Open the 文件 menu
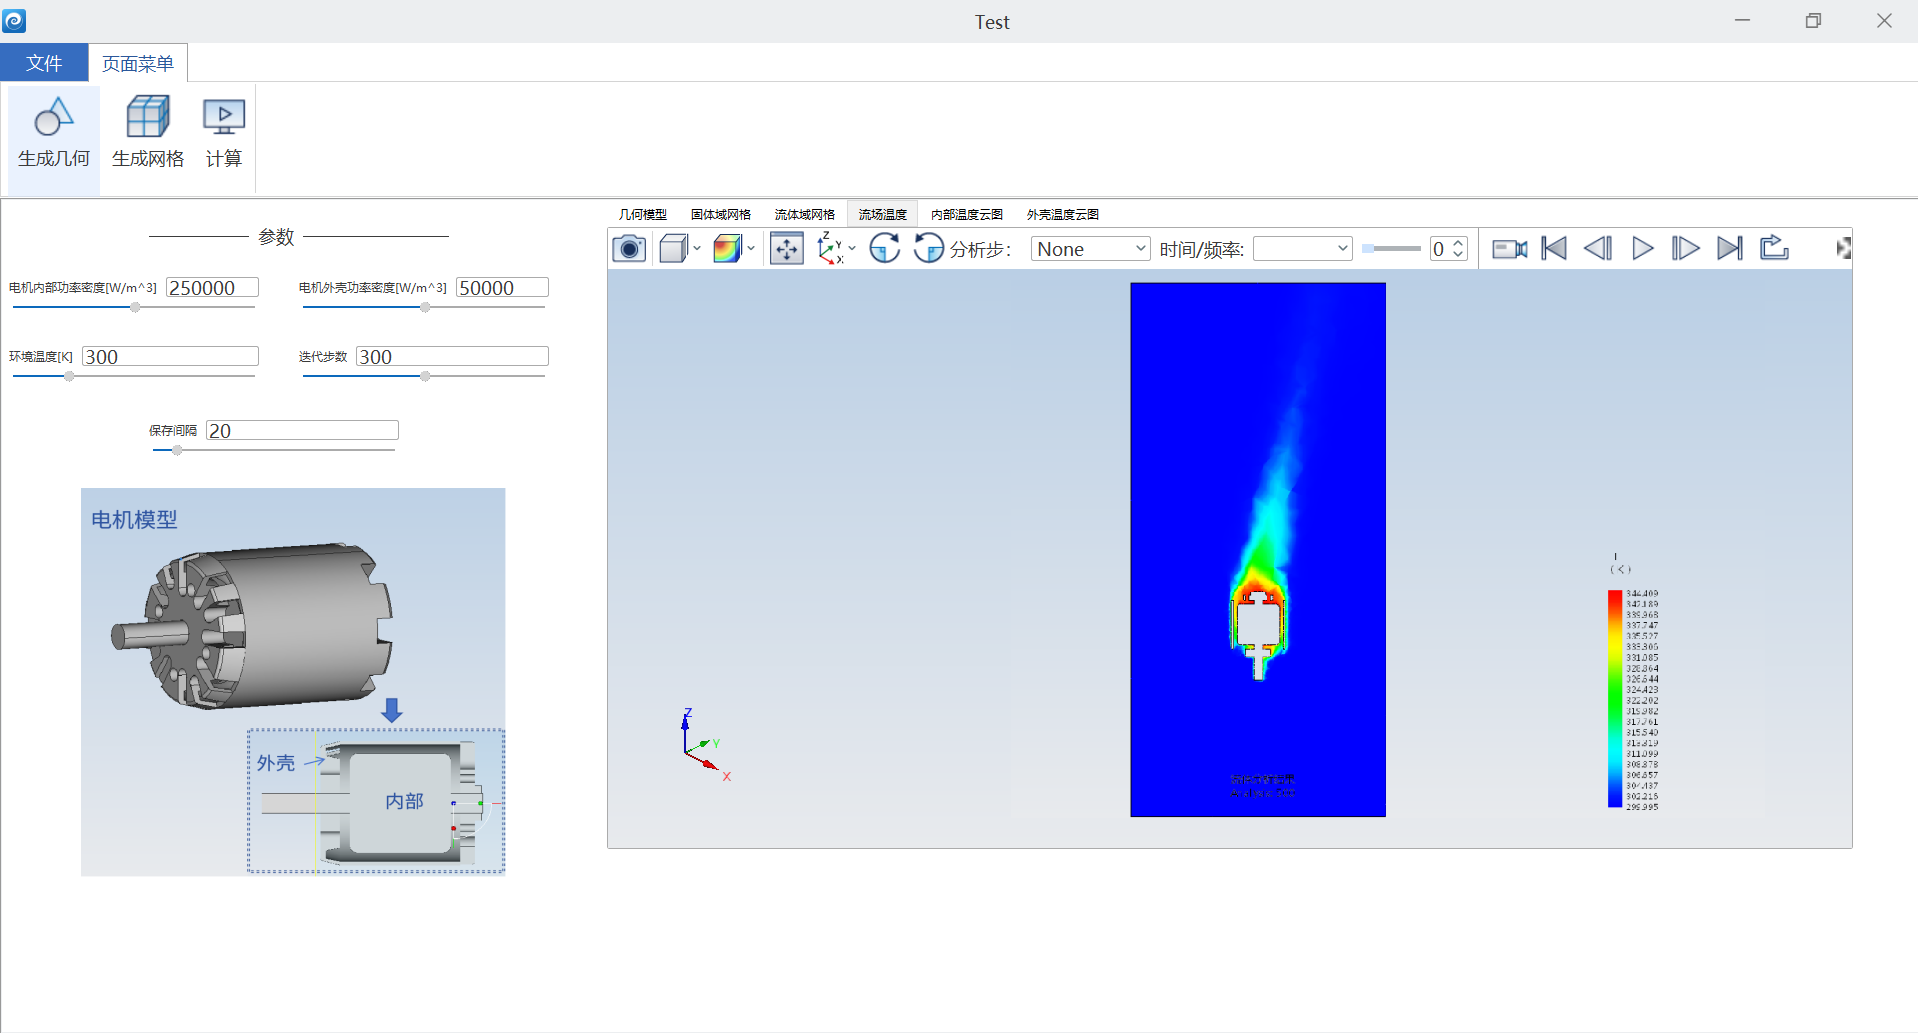Viewport: 1919px width, 1034px height. click(44, 63)
